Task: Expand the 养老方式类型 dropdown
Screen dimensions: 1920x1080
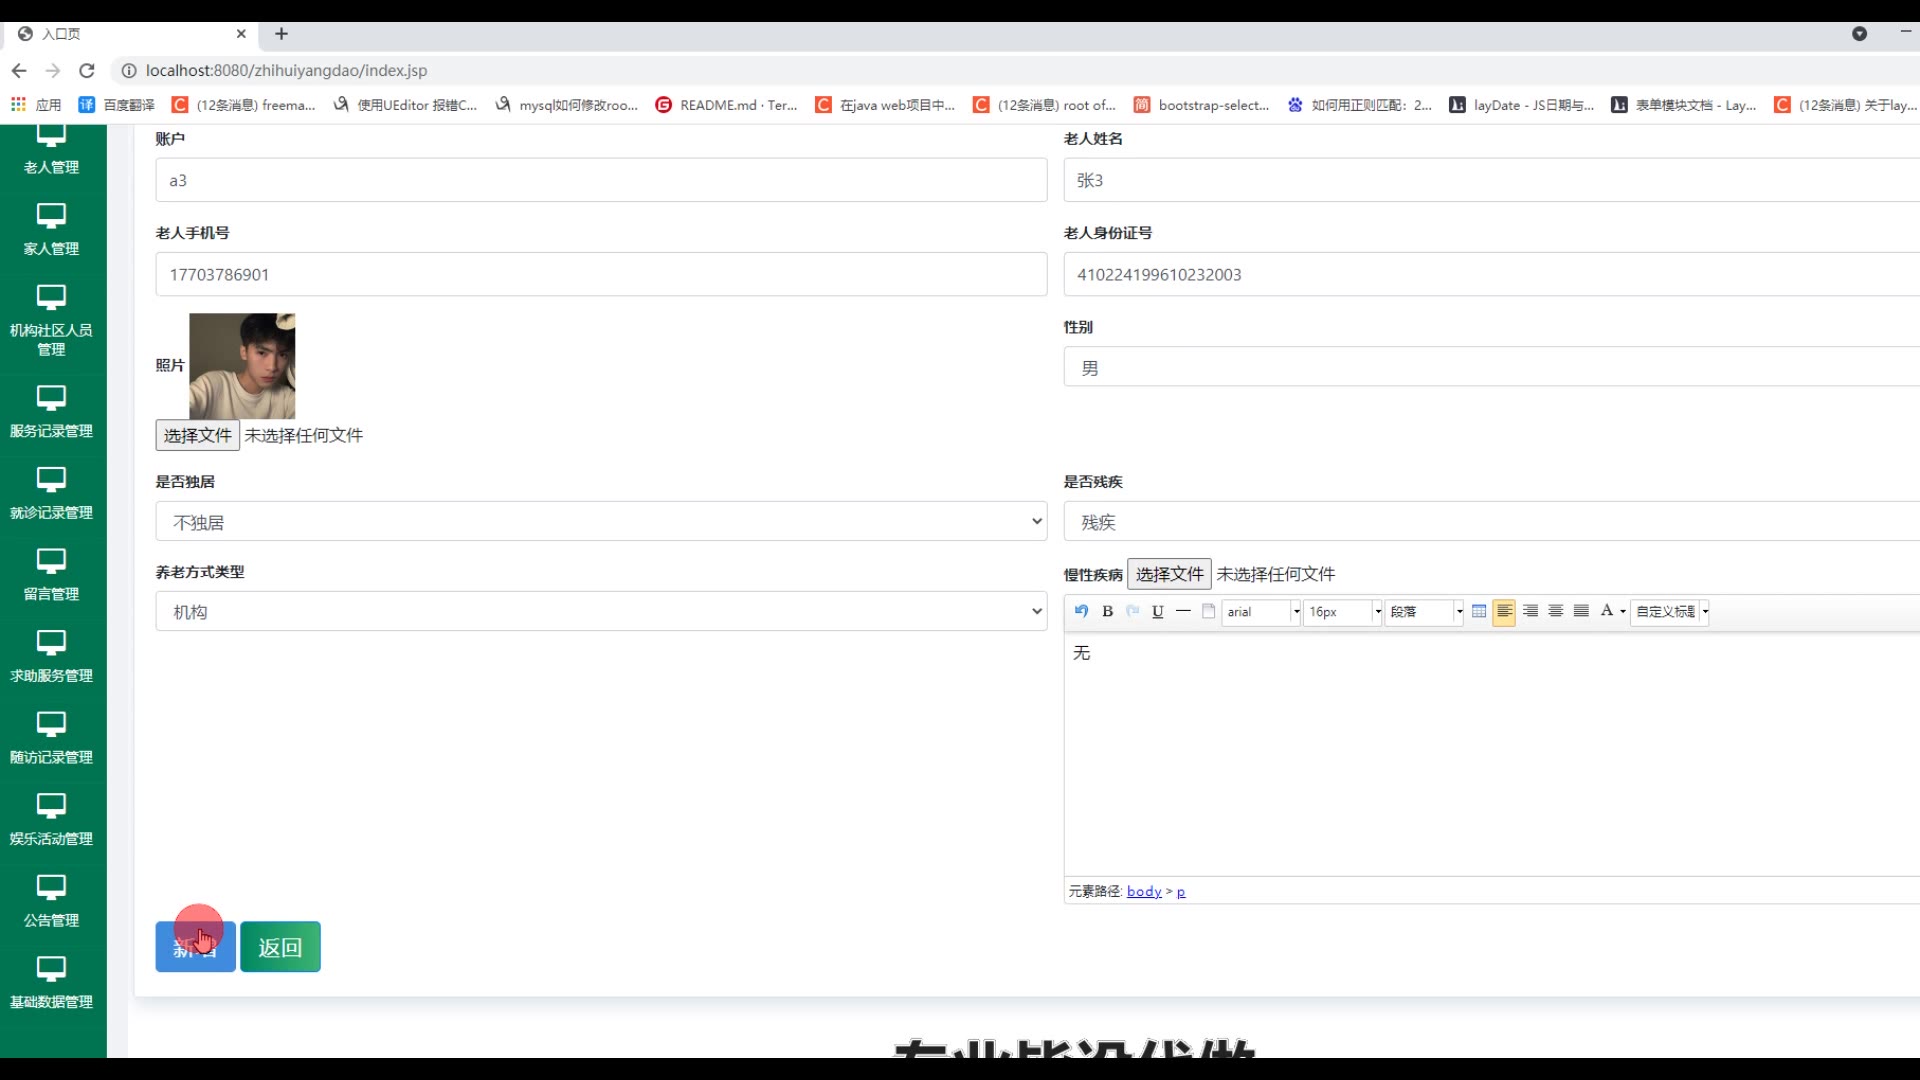Action: point(601,612)
